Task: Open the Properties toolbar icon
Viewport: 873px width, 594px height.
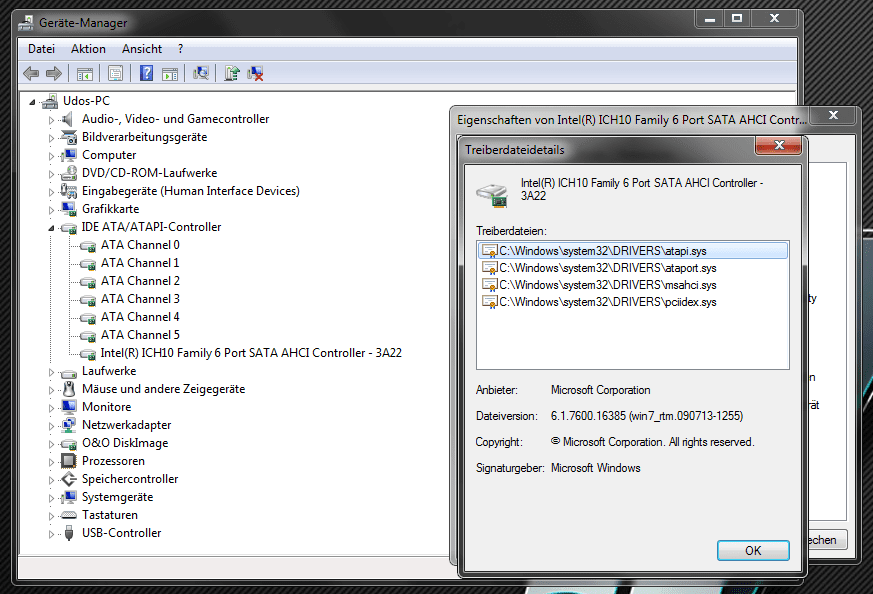Action: pos(115,73)
